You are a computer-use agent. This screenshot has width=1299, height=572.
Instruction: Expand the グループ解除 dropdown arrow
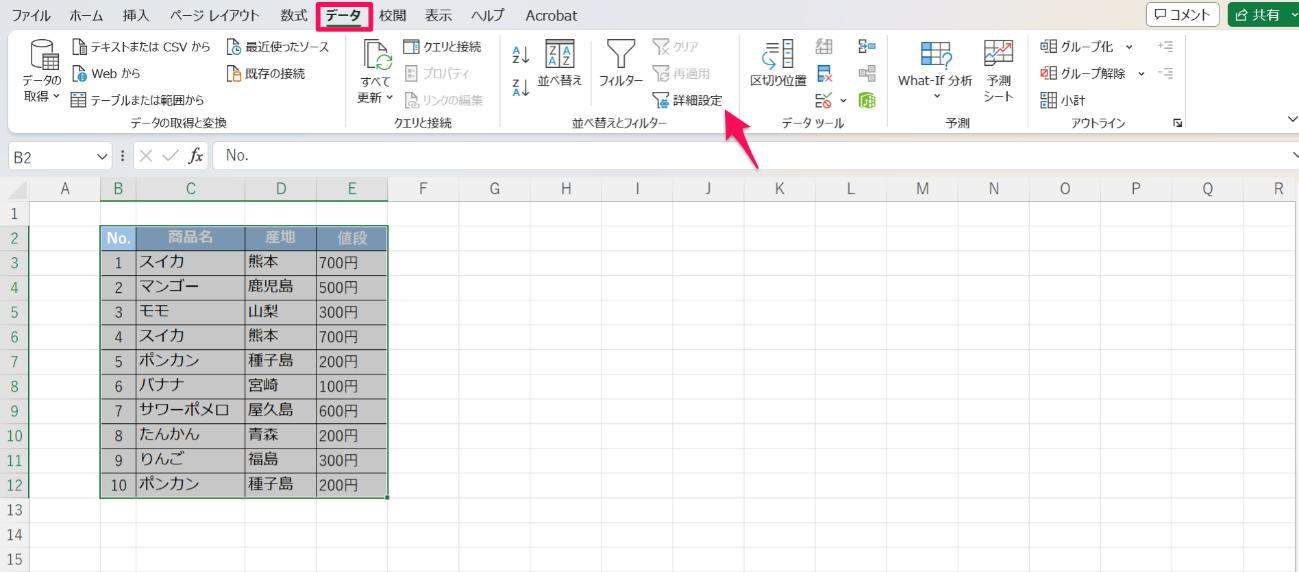tap(1141, 73)
